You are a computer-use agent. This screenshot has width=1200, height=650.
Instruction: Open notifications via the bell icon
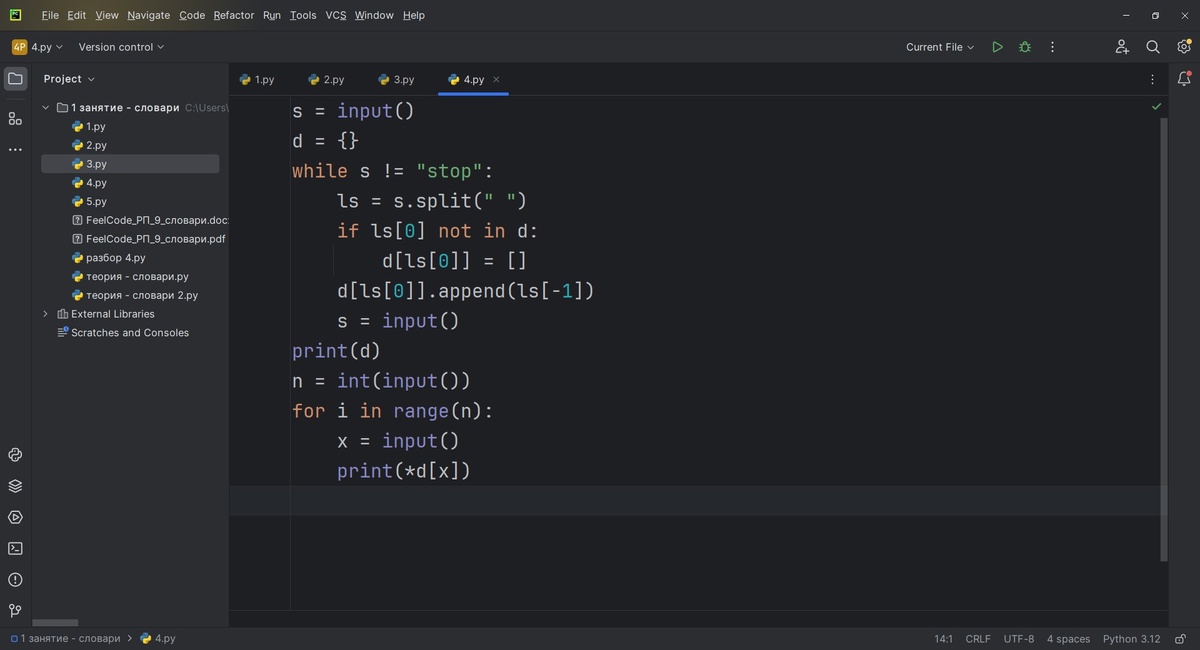[1184, 78]
